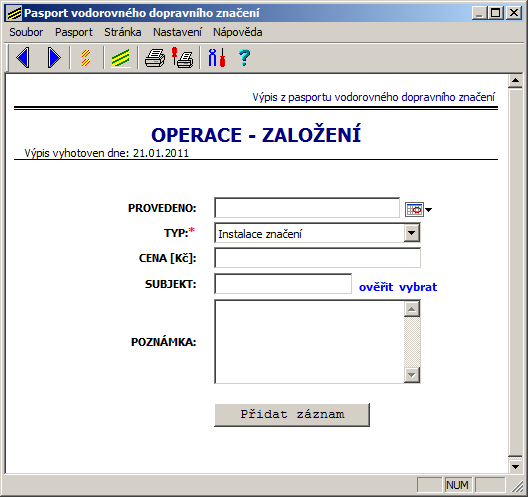The height and width of the screenshot is (497, 528).
Task: Open the Nastavení menu
Action: point(177,32)
